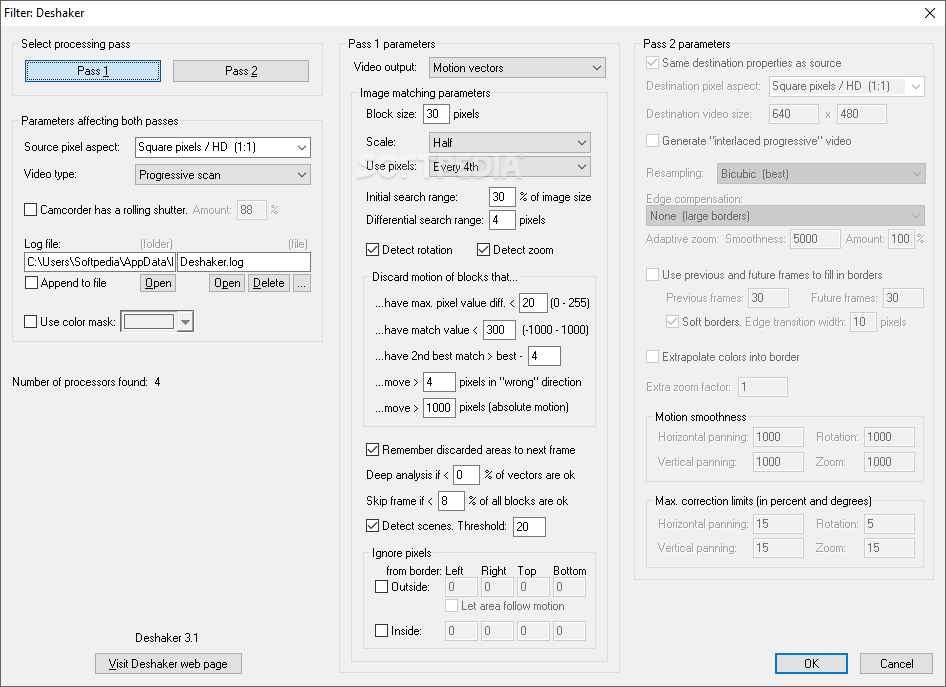Enable Camcorder has a rolling shutter
This screenshot has height=687, width=946.
(30, 210)
